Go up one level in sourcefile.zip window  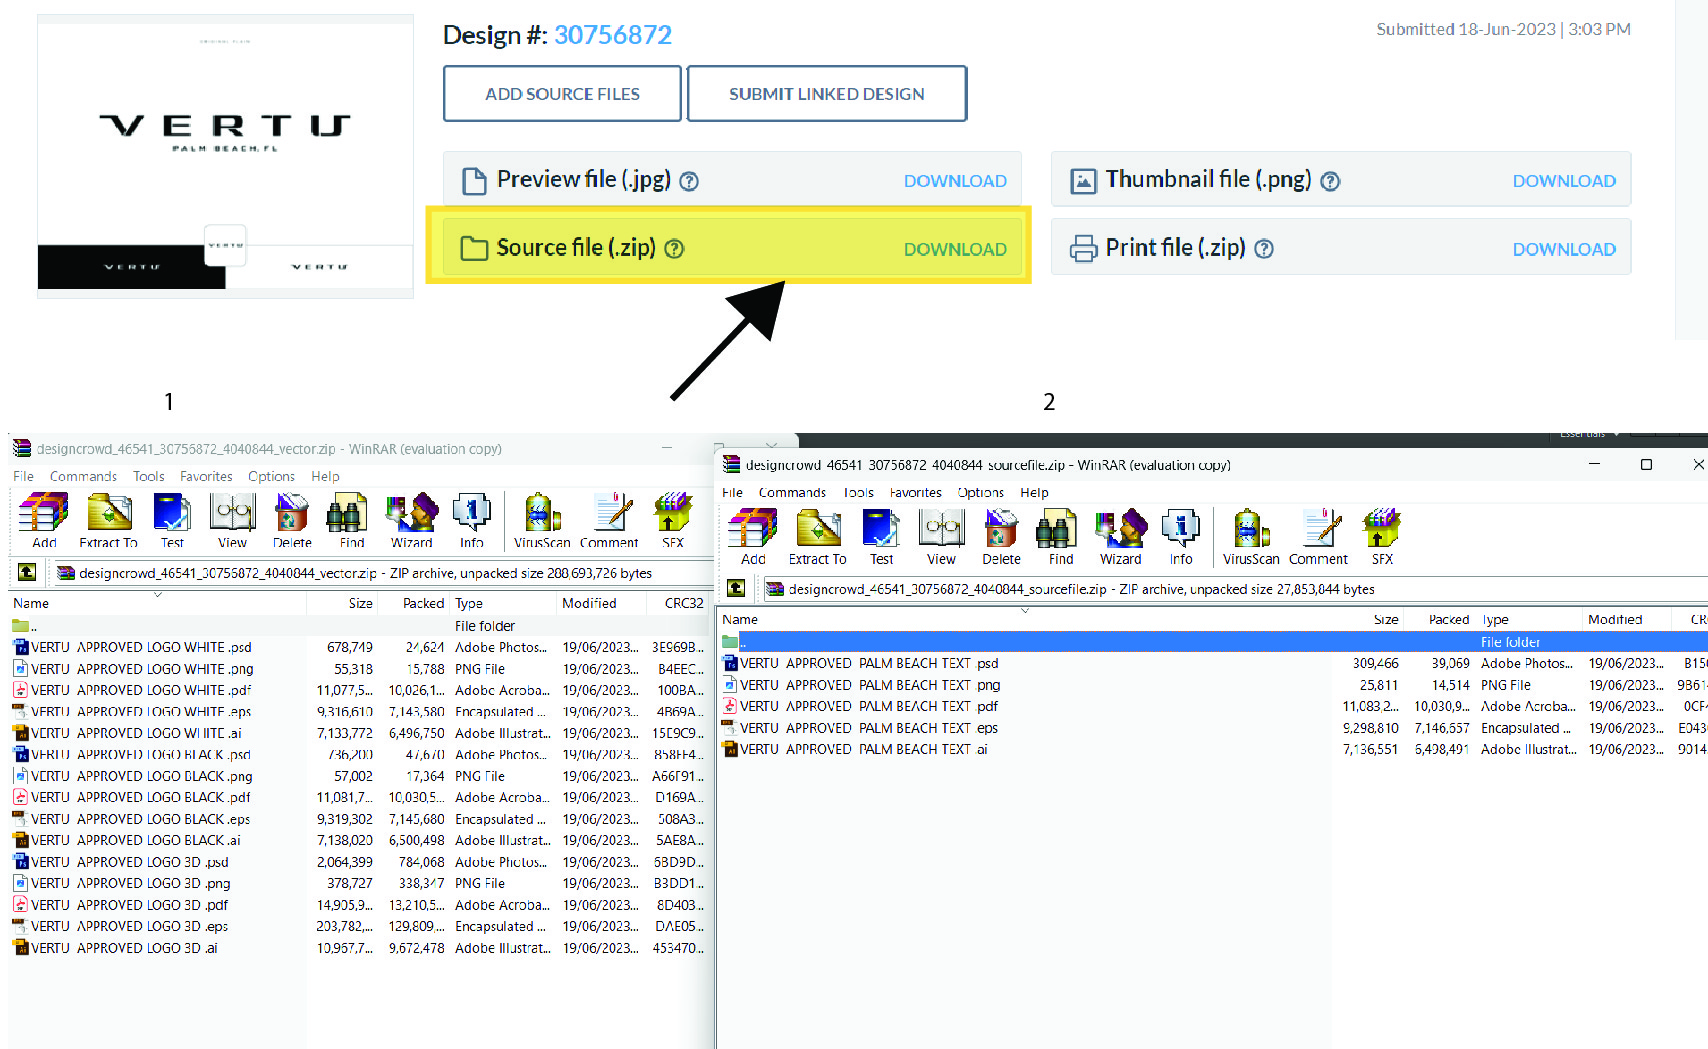[736, 588]
